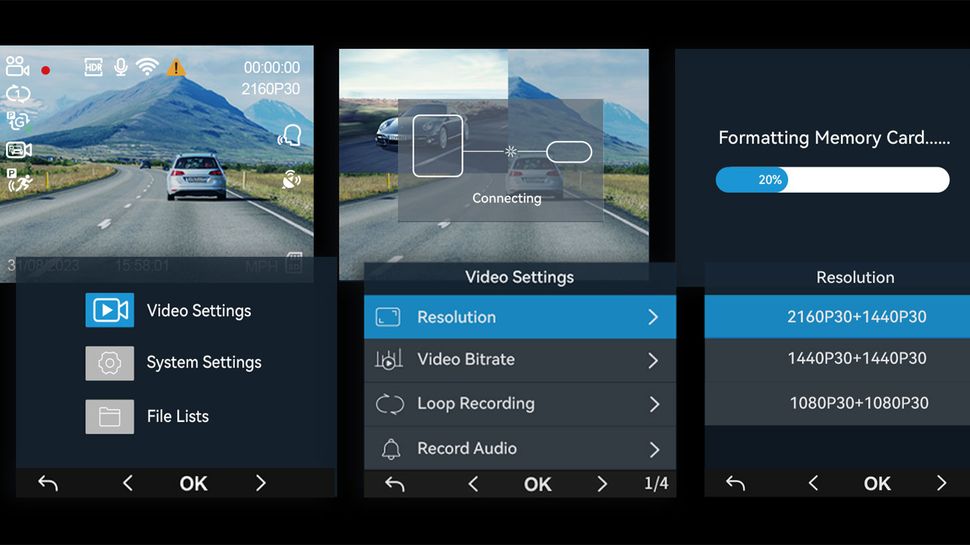Mute the microphone icon in status bar
Screen dimensions: 970x545
pos(121,67)
